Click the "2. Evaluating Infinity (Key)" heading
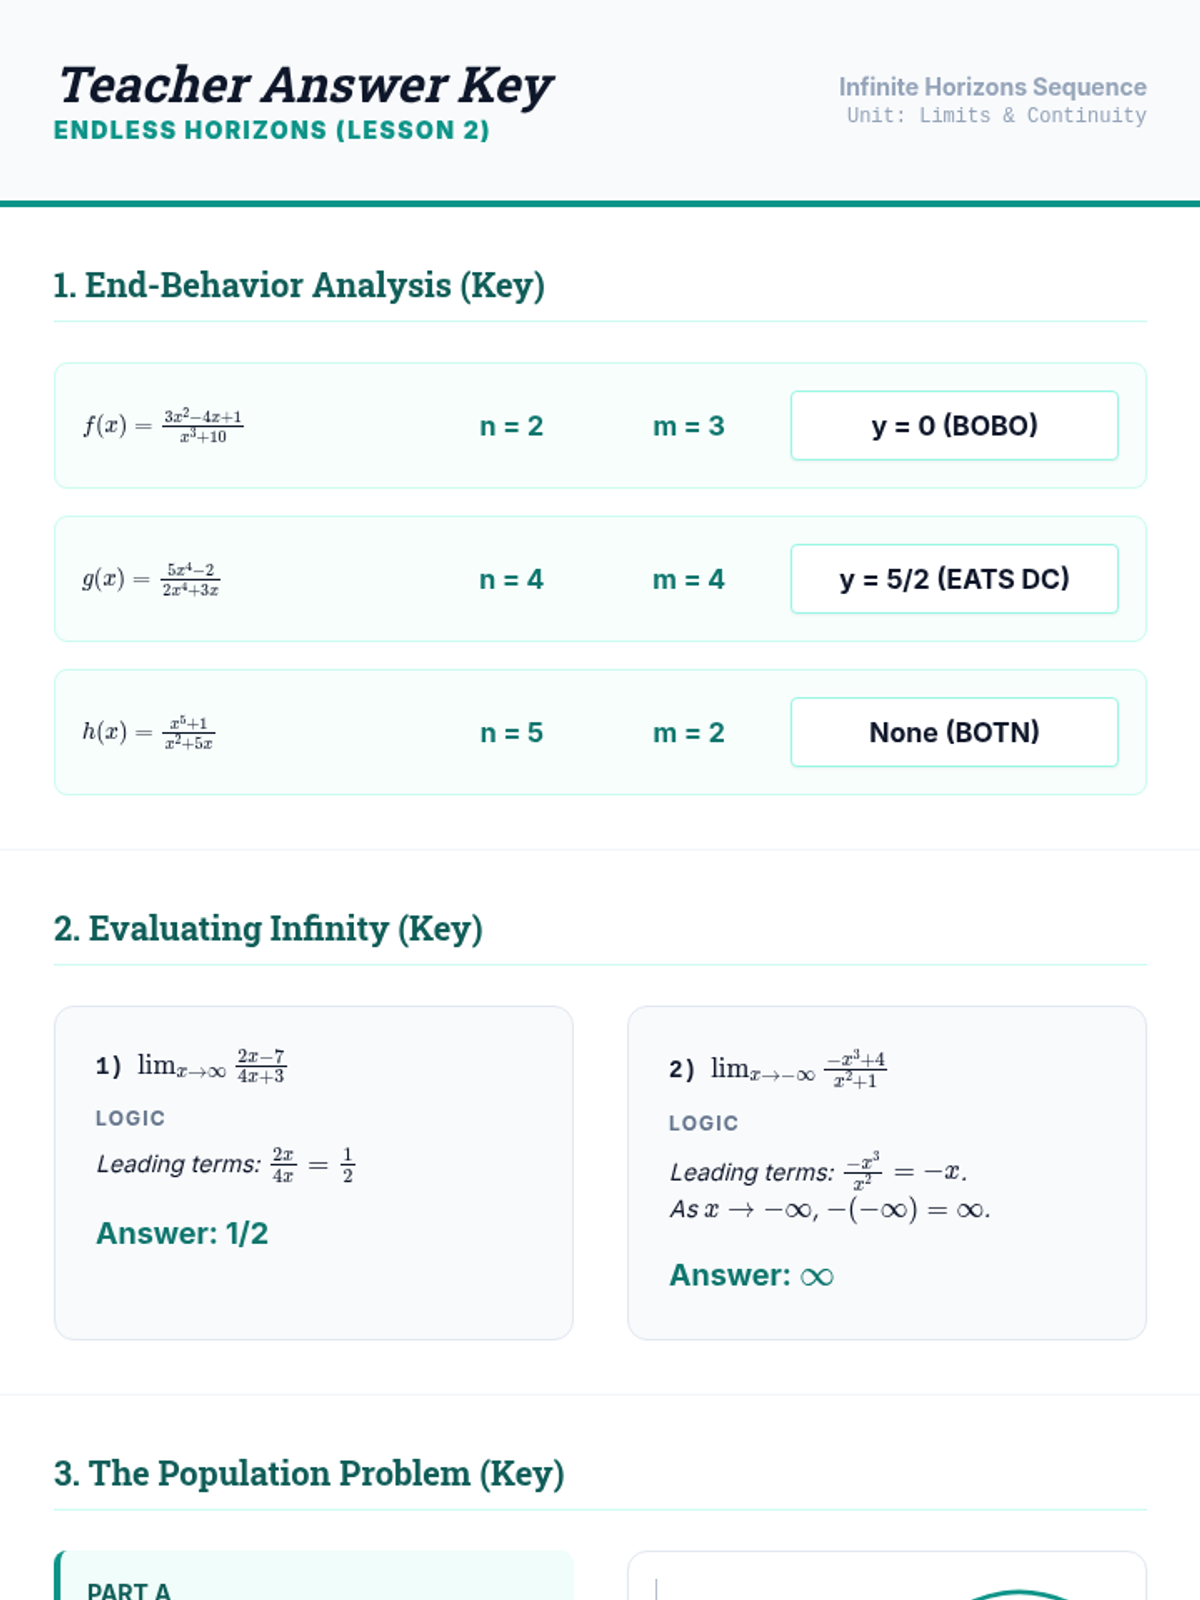1200x1600 pixels. [268, 929]
